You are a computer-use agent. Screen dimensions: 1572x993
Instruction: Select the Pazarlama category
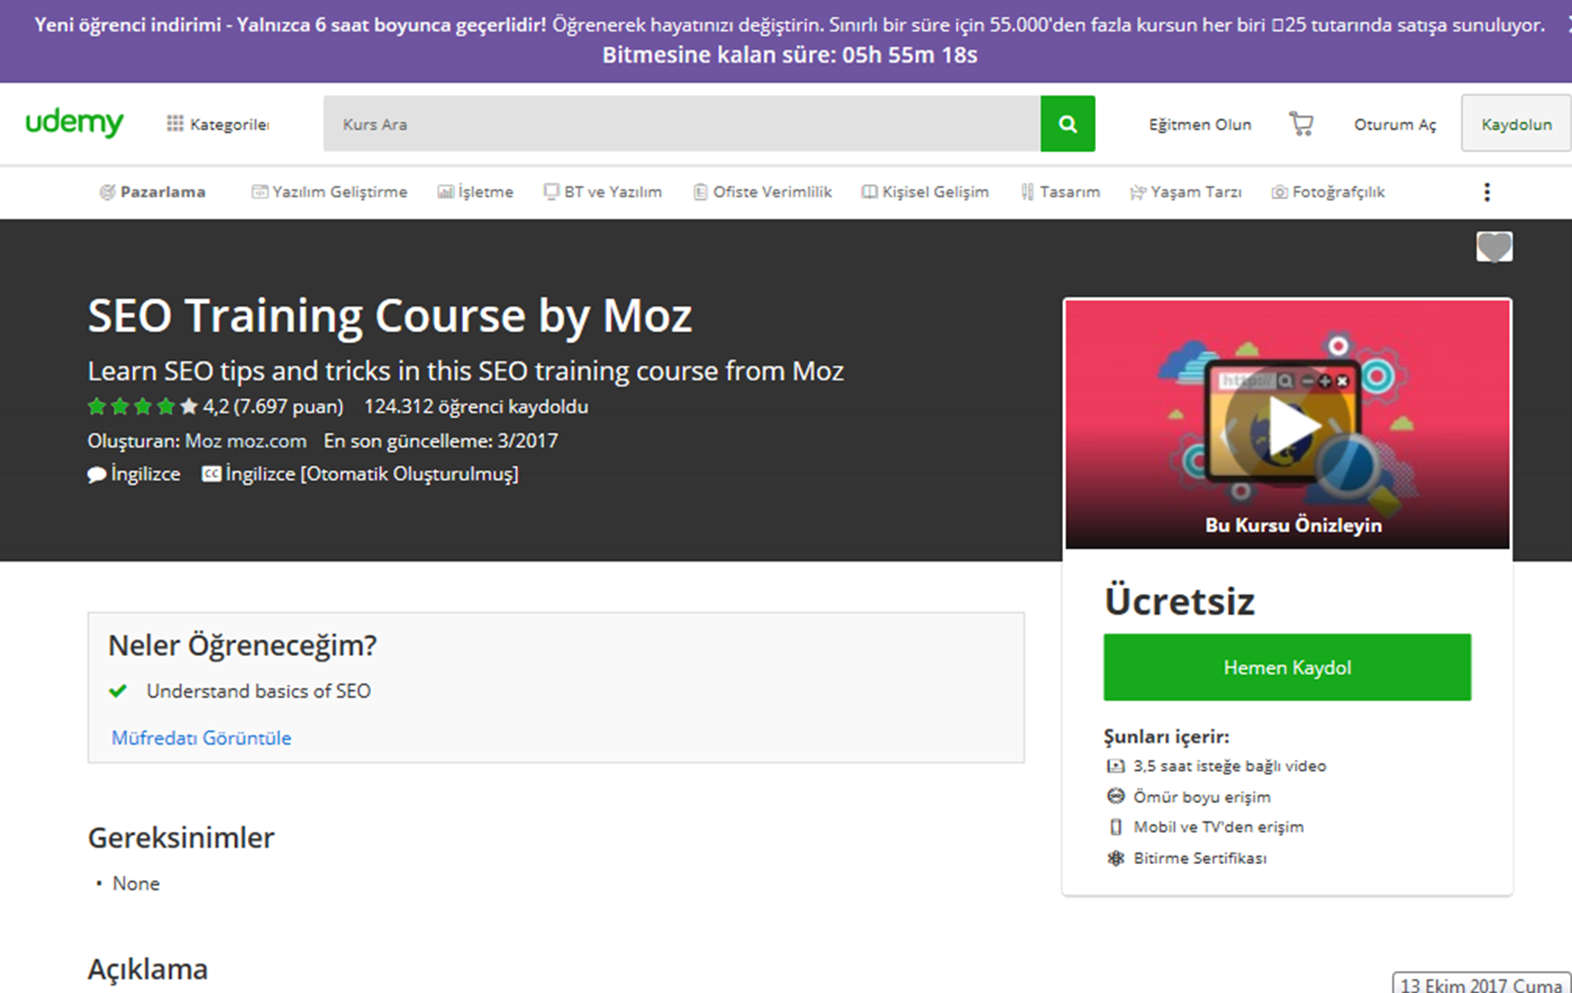tap(152, 192)
